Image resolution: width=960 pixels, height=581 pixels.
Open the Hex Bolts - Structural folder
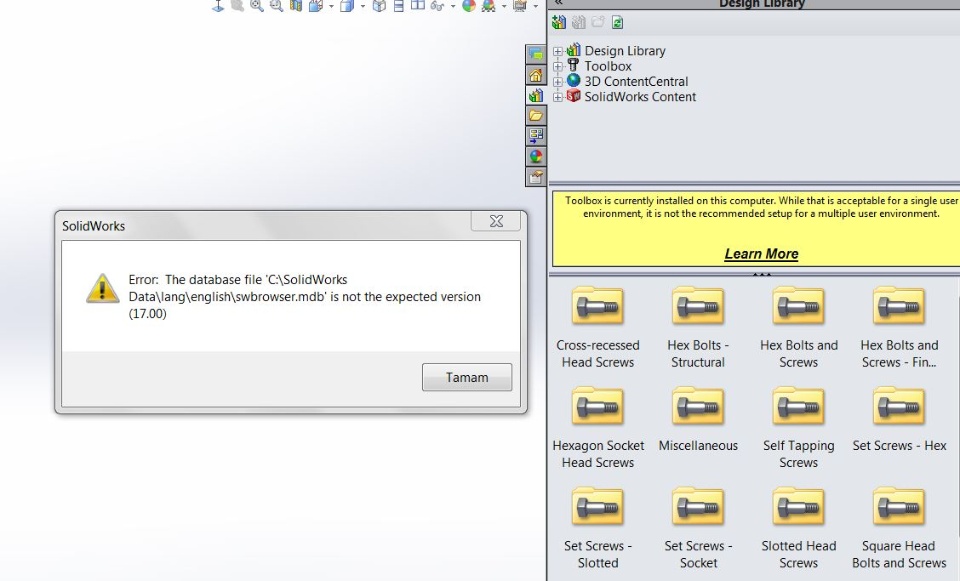click(698, 327)
